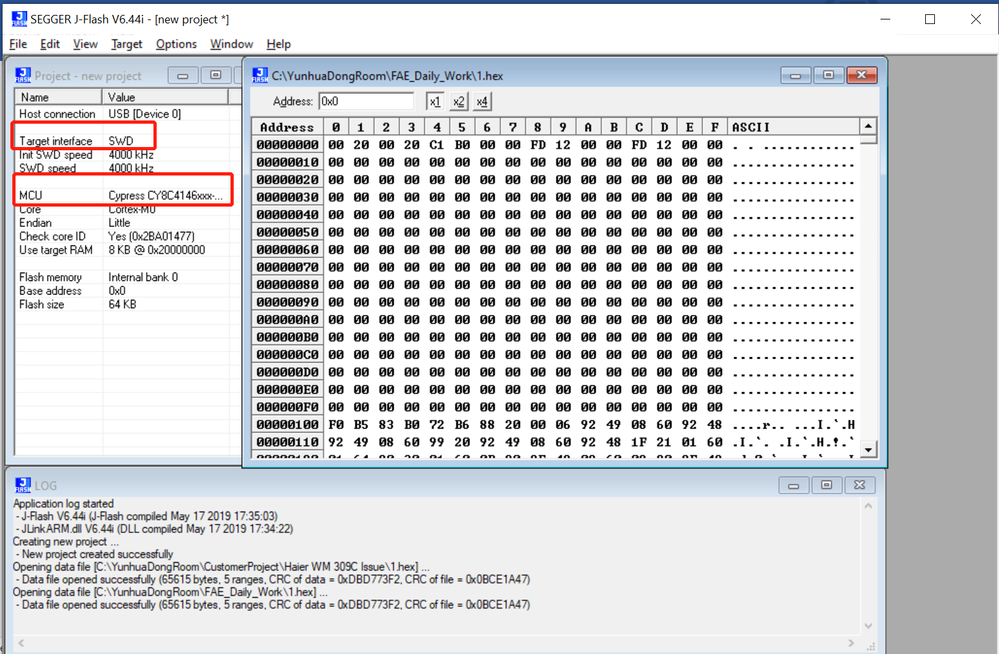The width and height of the screenshot is (999, 654).
Task: Click the LOG panel's J-Flash icon
Action: point(22,485)
